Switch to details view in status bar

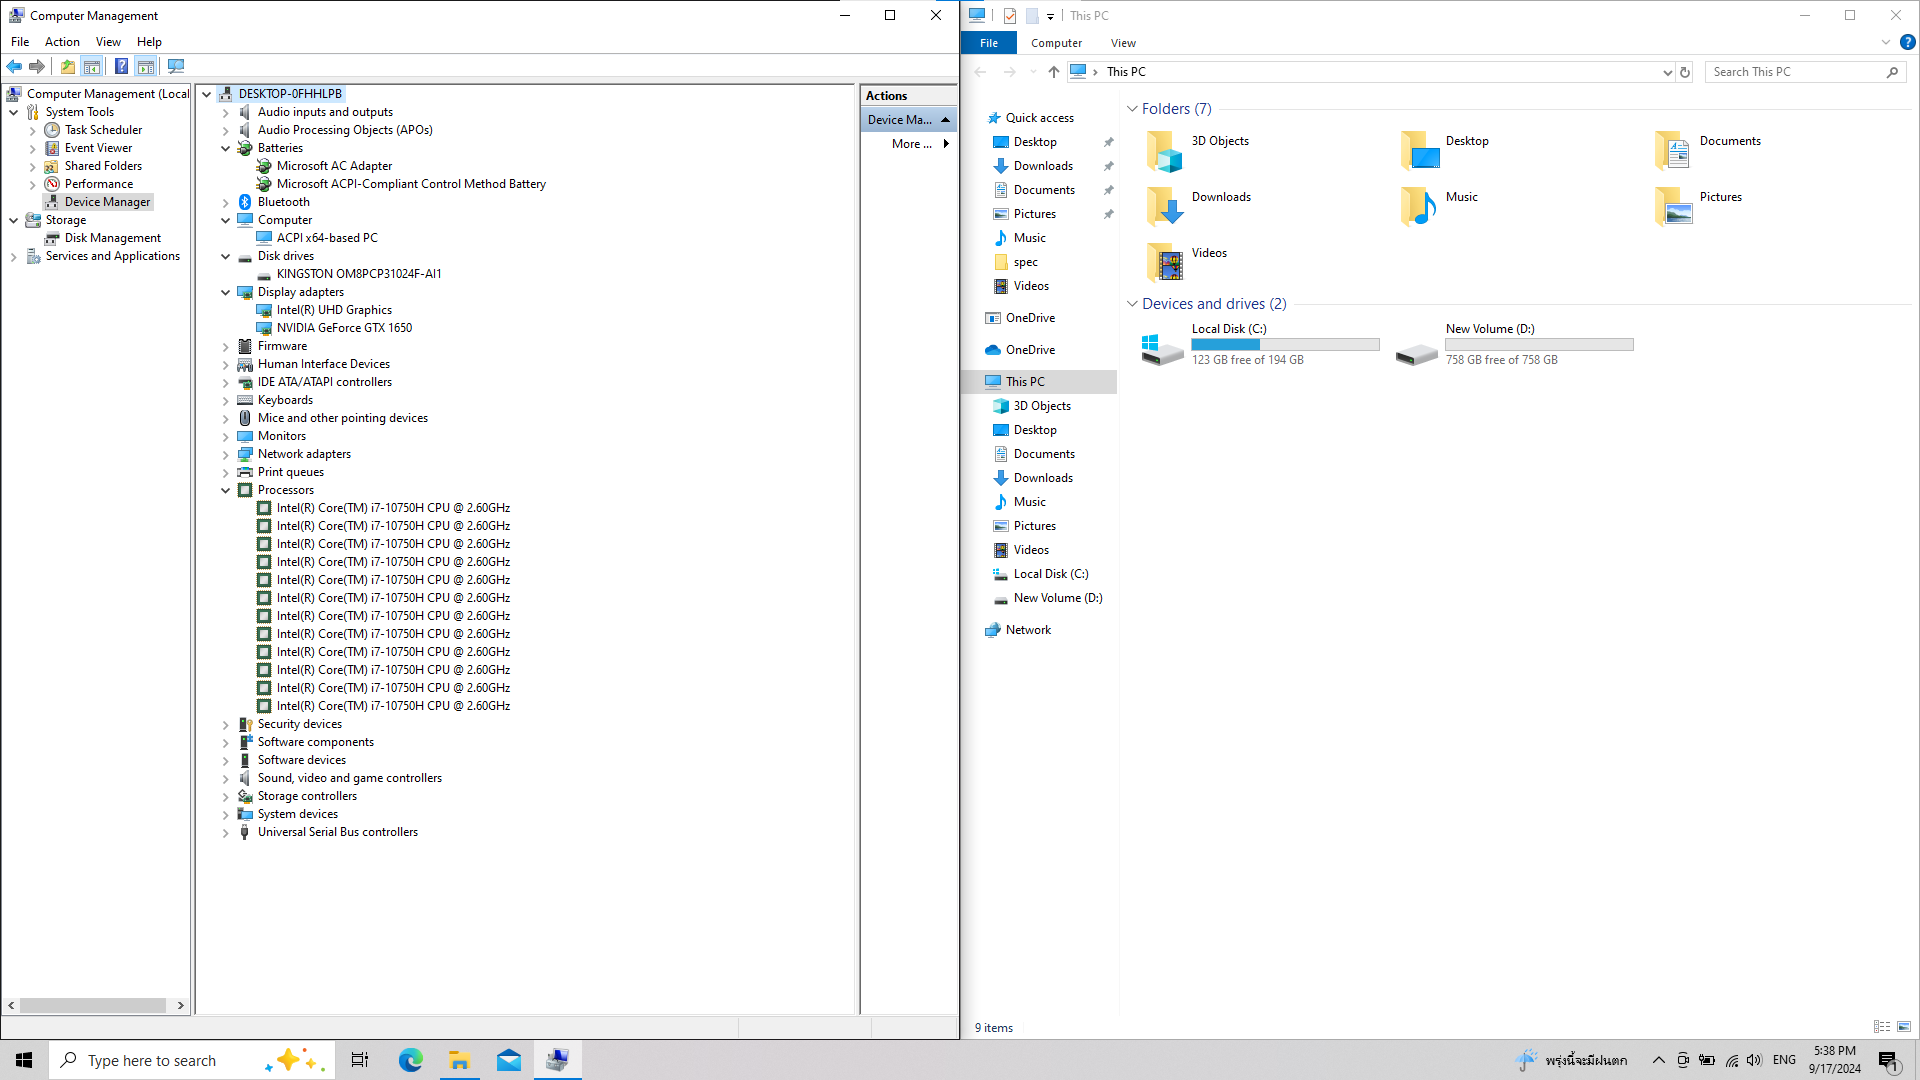[1882, 1027]
